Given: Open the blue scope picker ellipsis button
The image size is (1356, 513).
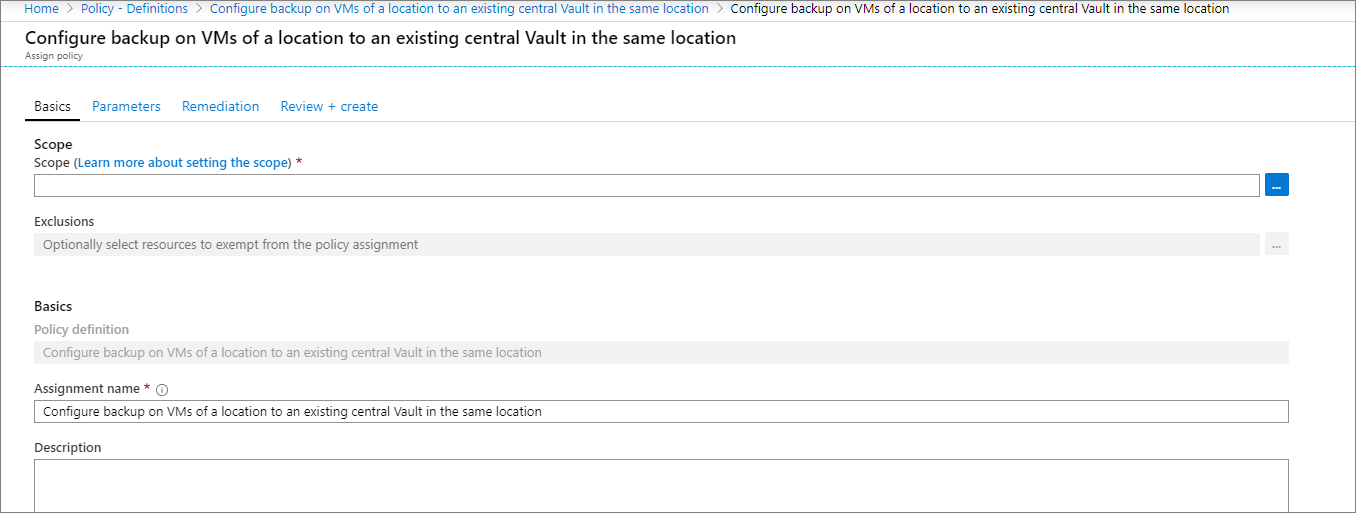Looking at the screenshot, I should click(x=1276, y=185).
